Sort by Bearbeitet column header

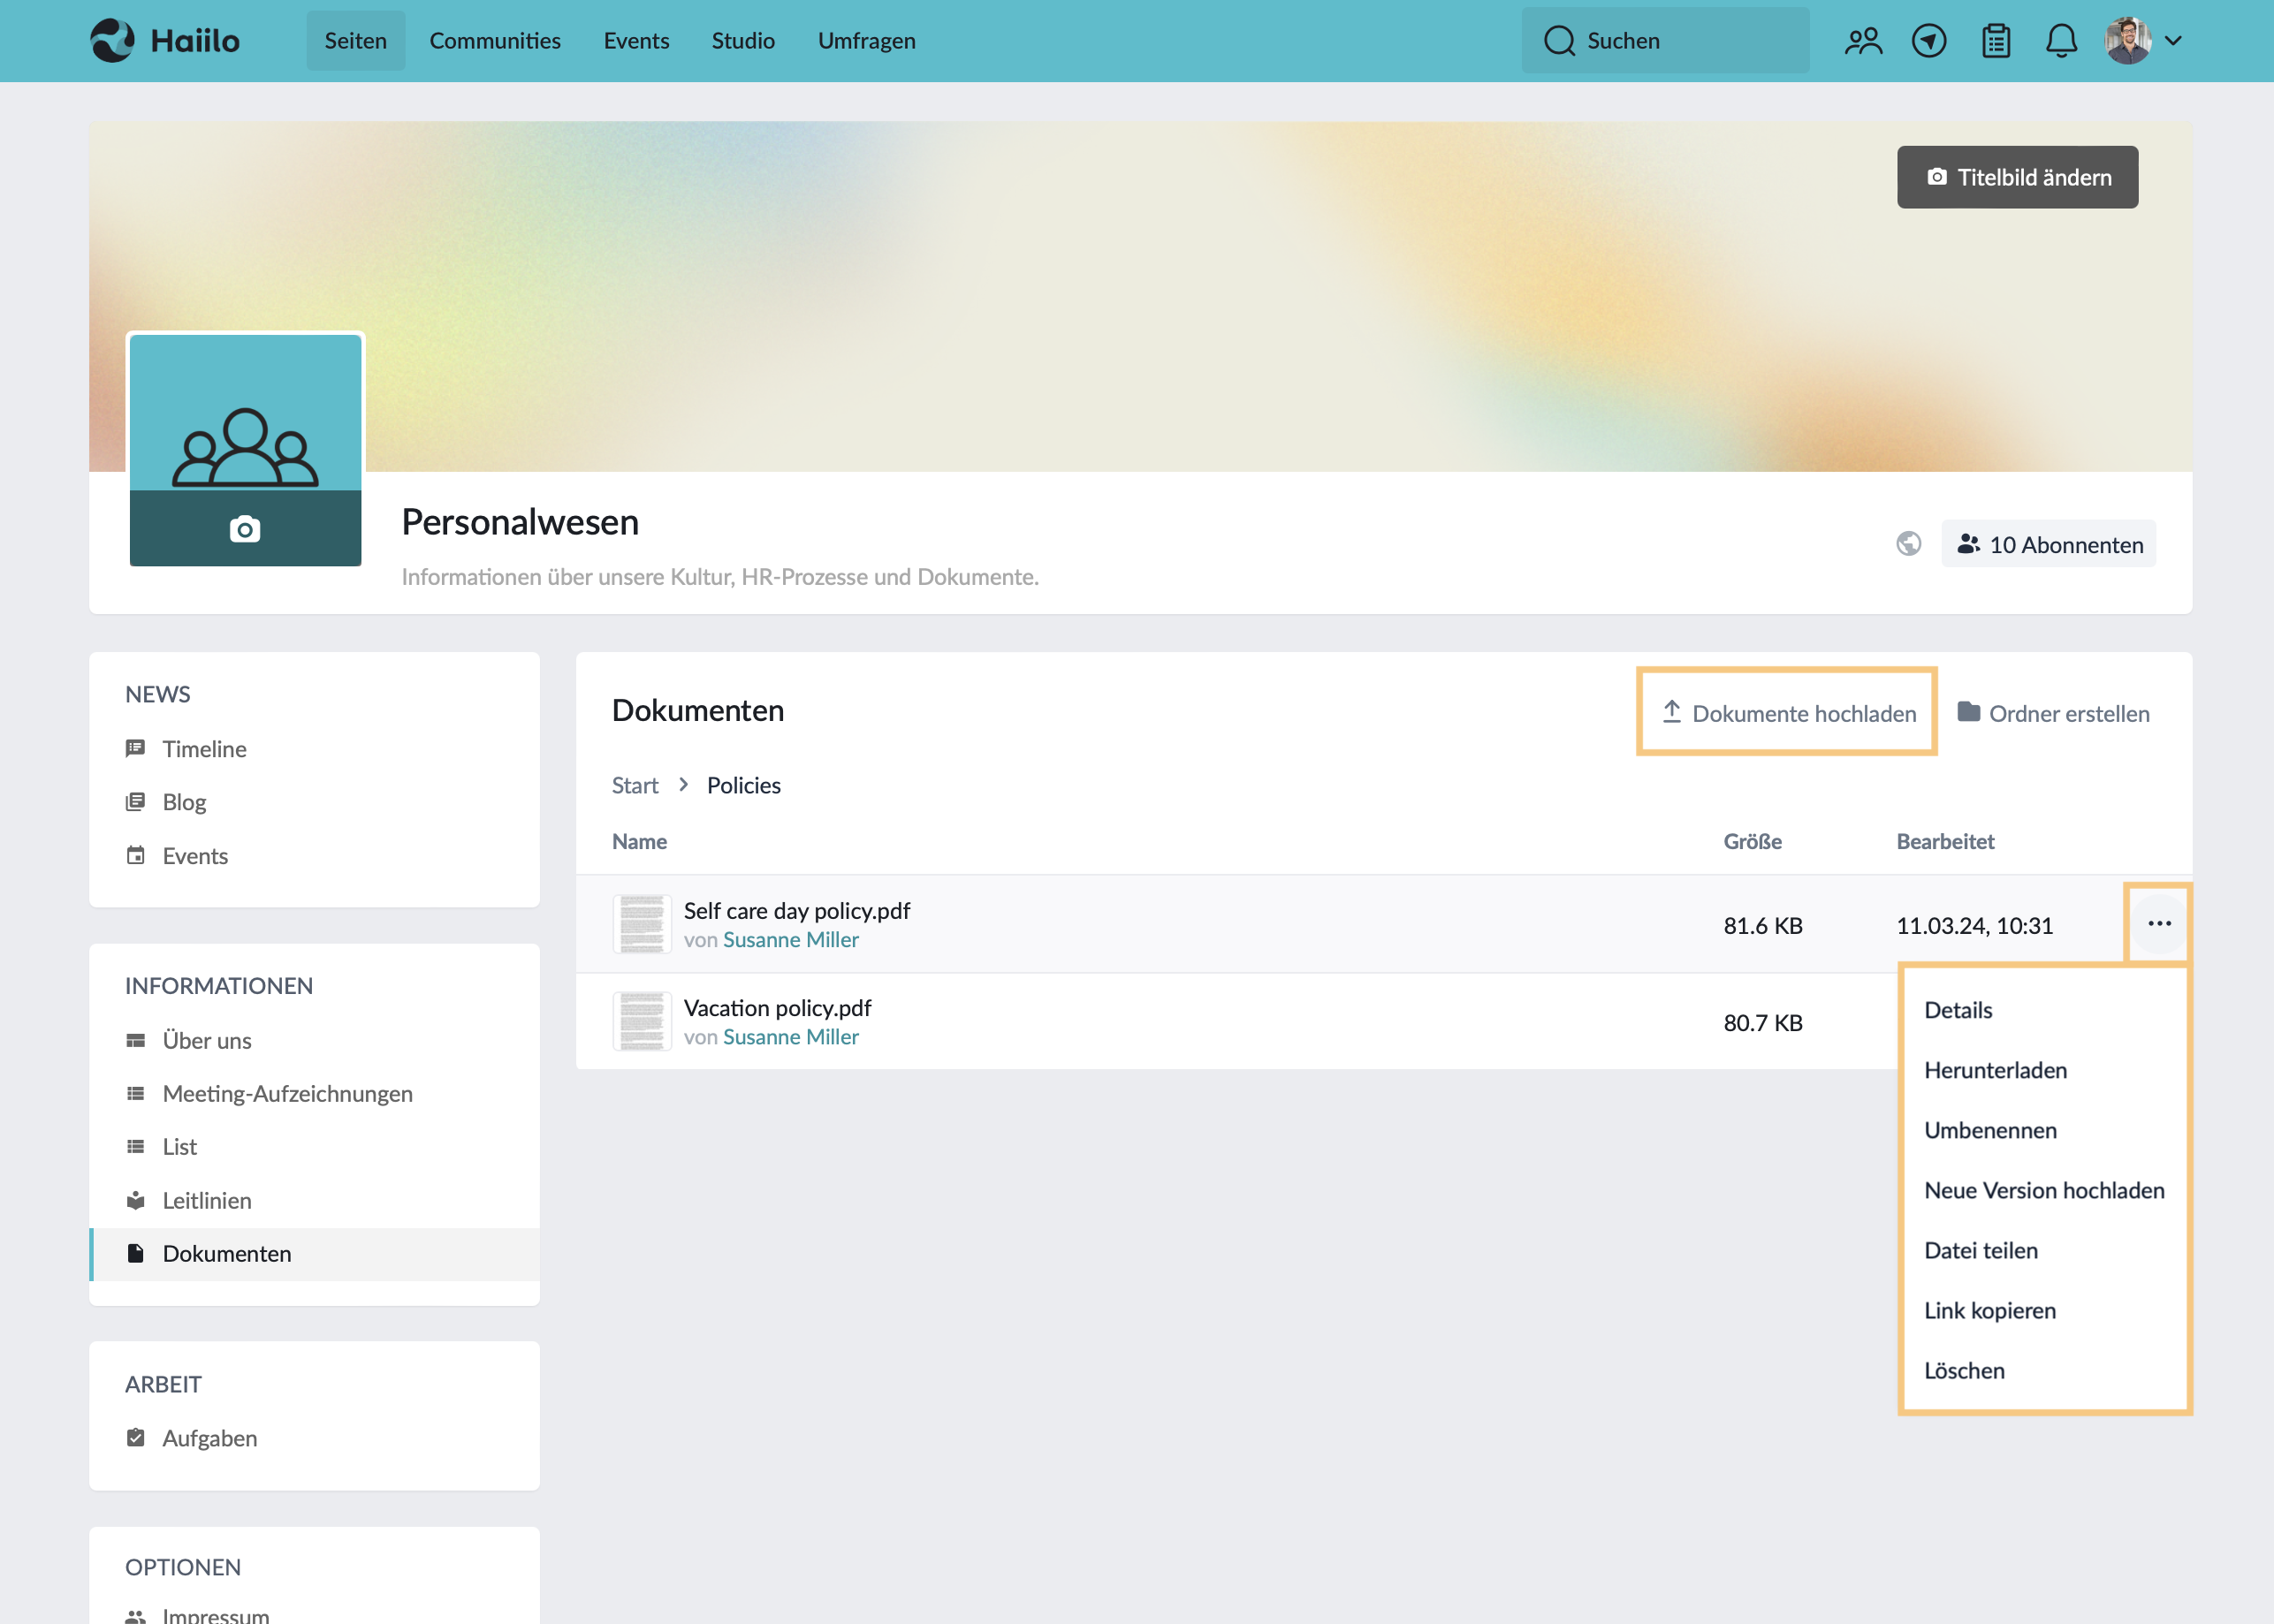(1945, 841)
